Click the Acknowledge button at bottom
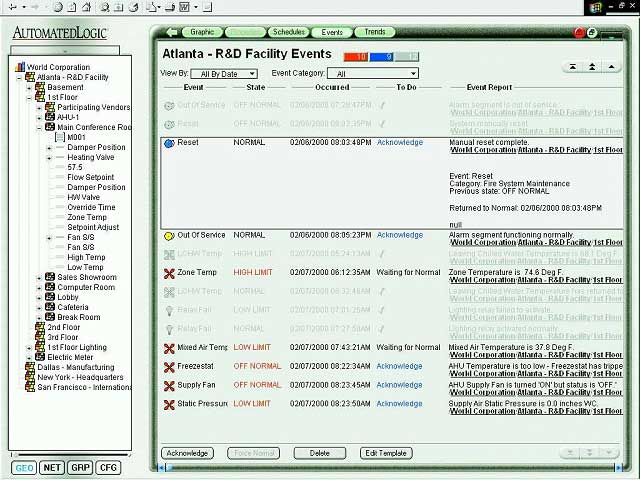 (x=187, y=453)
